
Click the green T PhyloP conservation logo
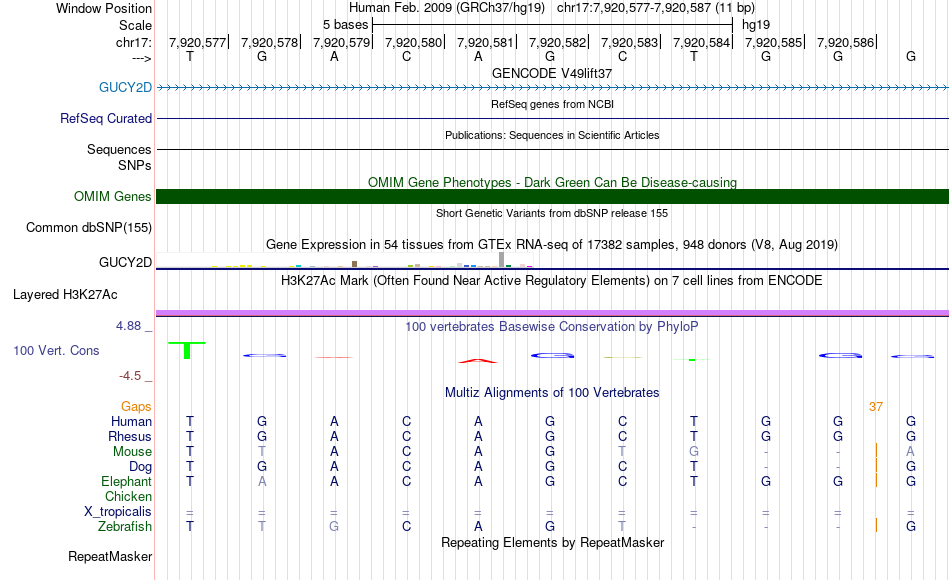point(187,350)
